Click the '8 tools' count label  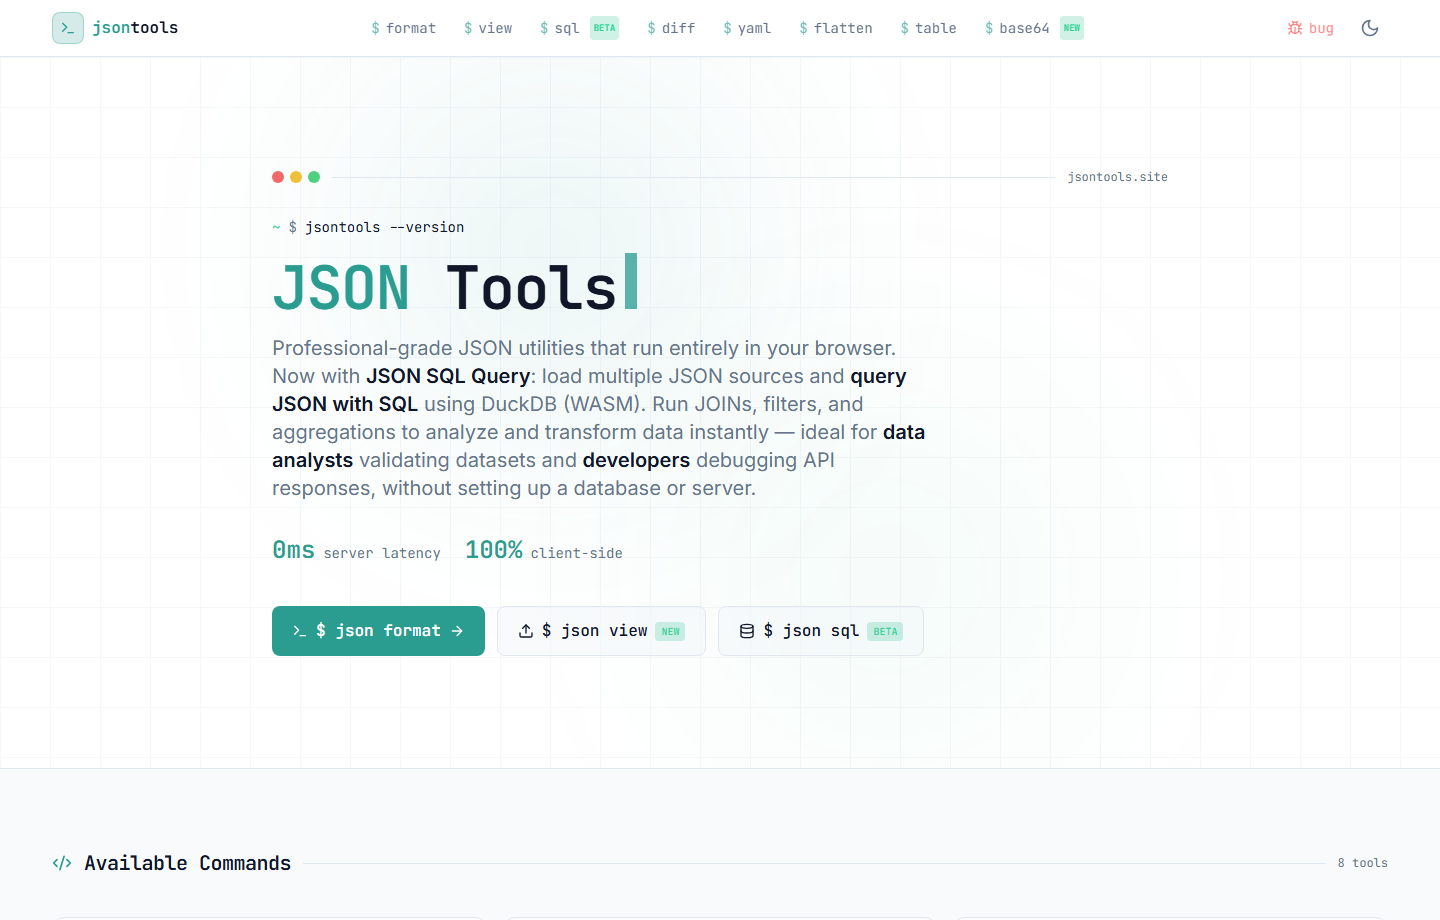(x=1363, y=863)
